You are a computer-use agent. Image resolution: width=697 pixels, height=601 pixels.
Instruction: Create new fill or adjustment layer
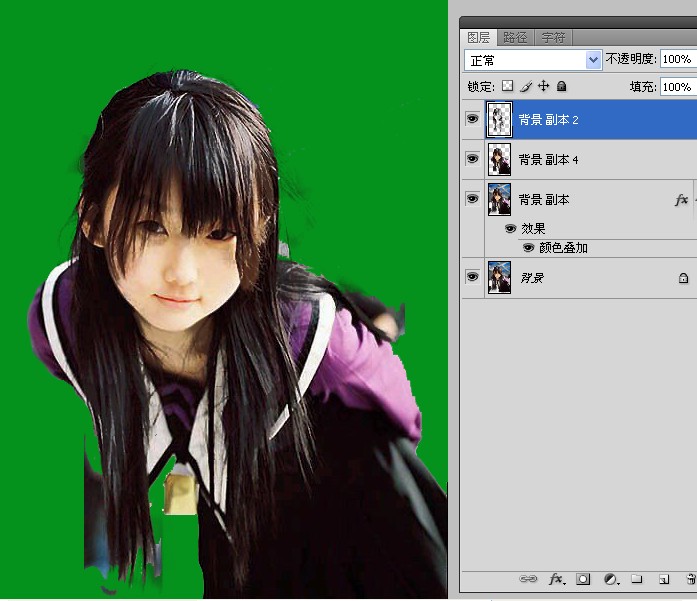pos(611,579)
